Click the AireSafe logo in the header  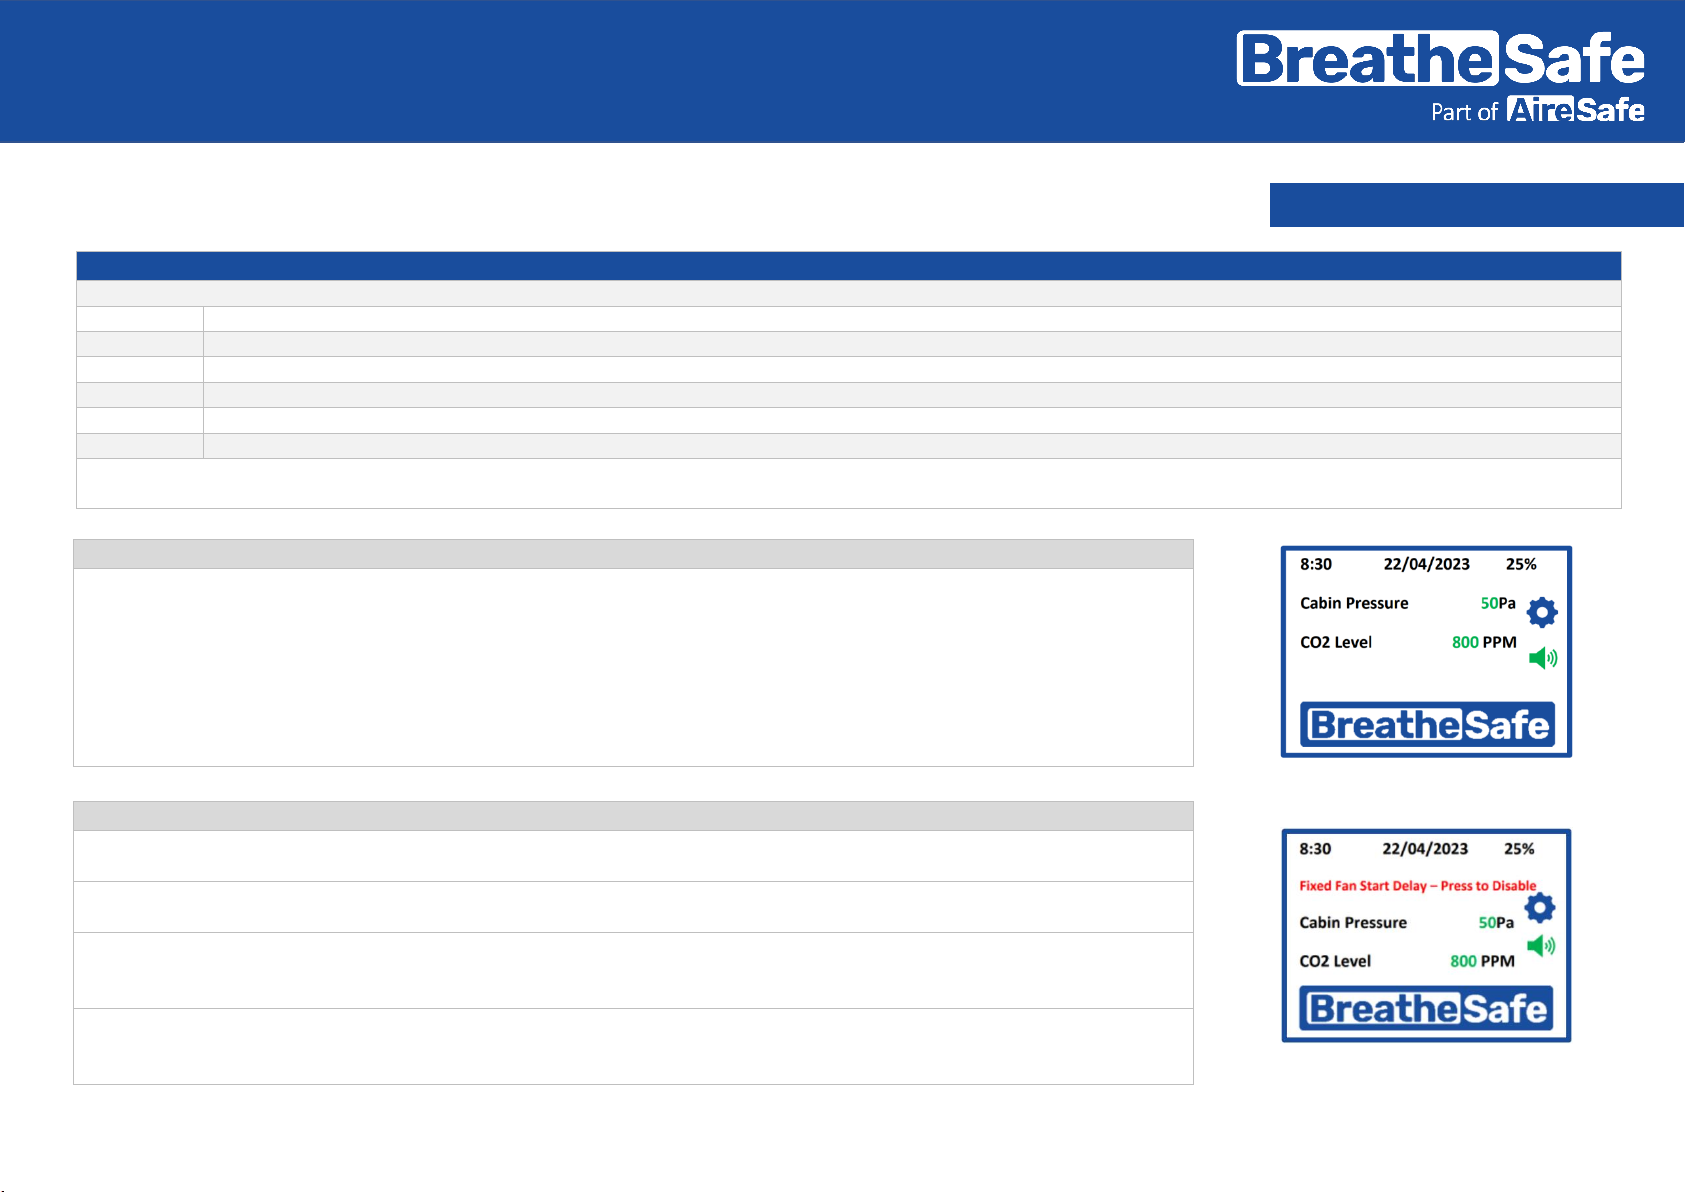(1575, 110)
